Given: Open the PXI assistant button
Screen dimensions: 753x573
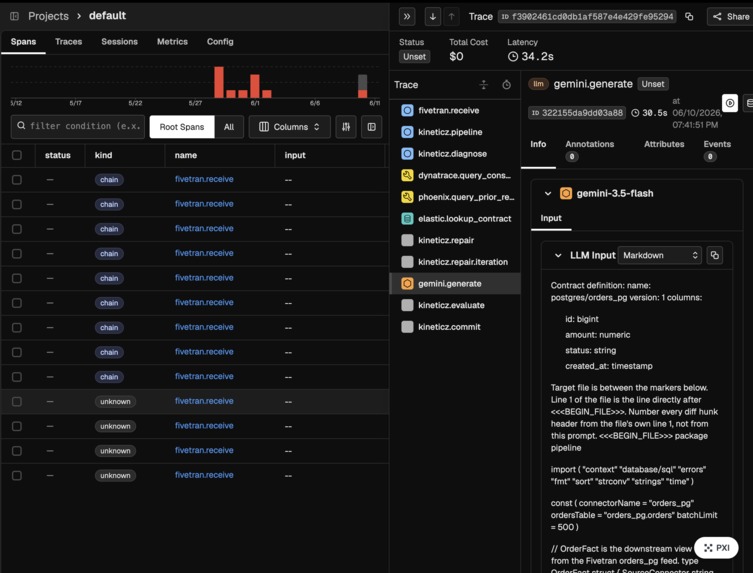Looking at the screenshot, I should tap(717, 548).
